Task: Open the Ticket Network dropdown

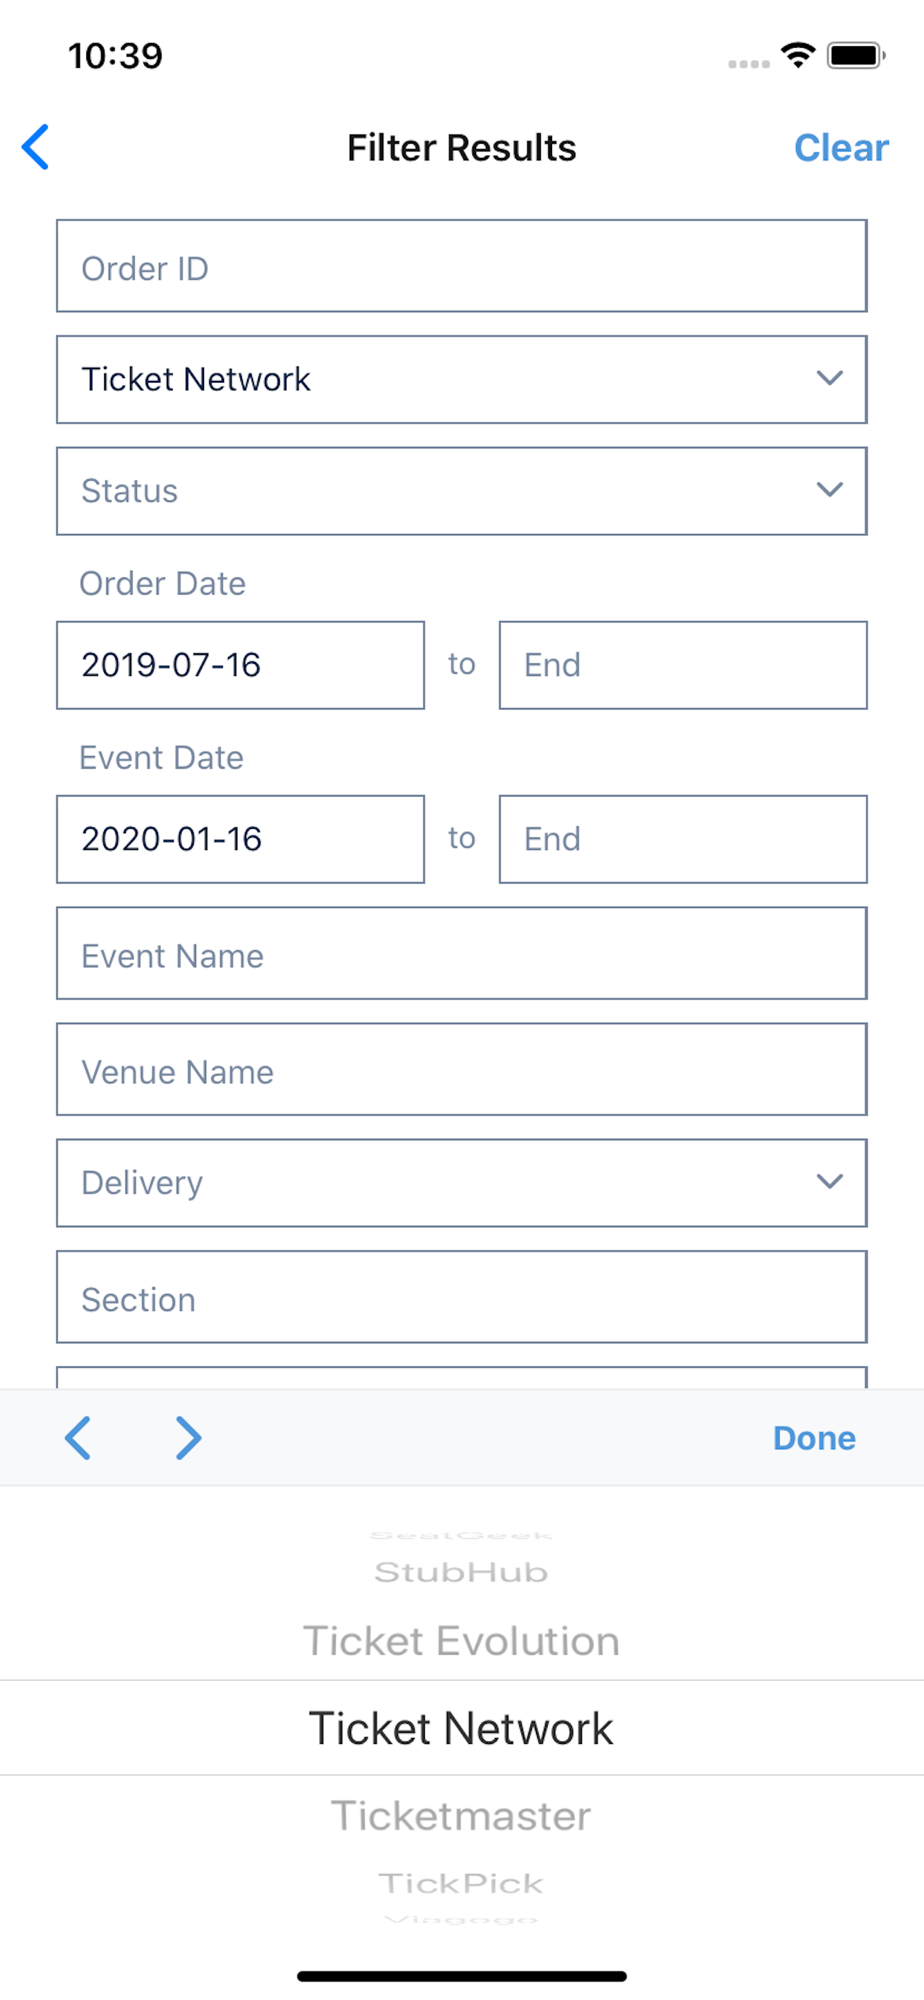Action: tap(461, 379)
